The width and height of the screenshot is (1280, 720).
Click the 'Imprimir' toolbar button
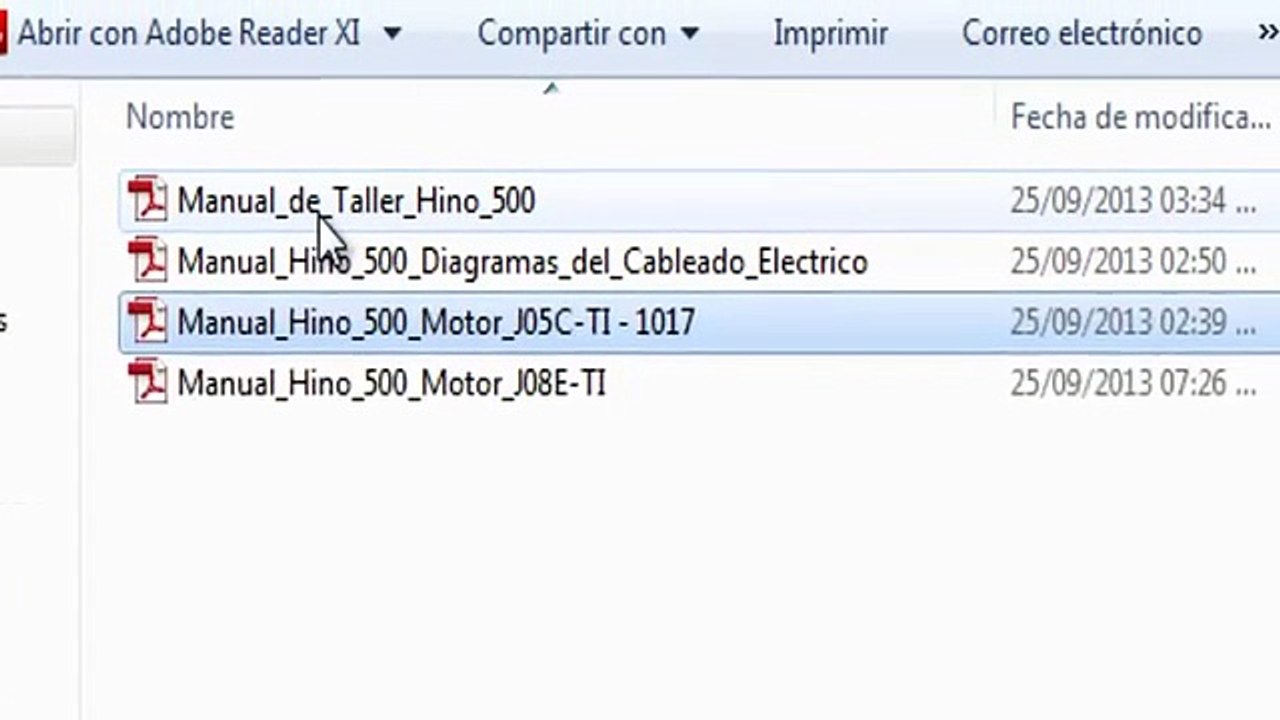click(830, 33)
